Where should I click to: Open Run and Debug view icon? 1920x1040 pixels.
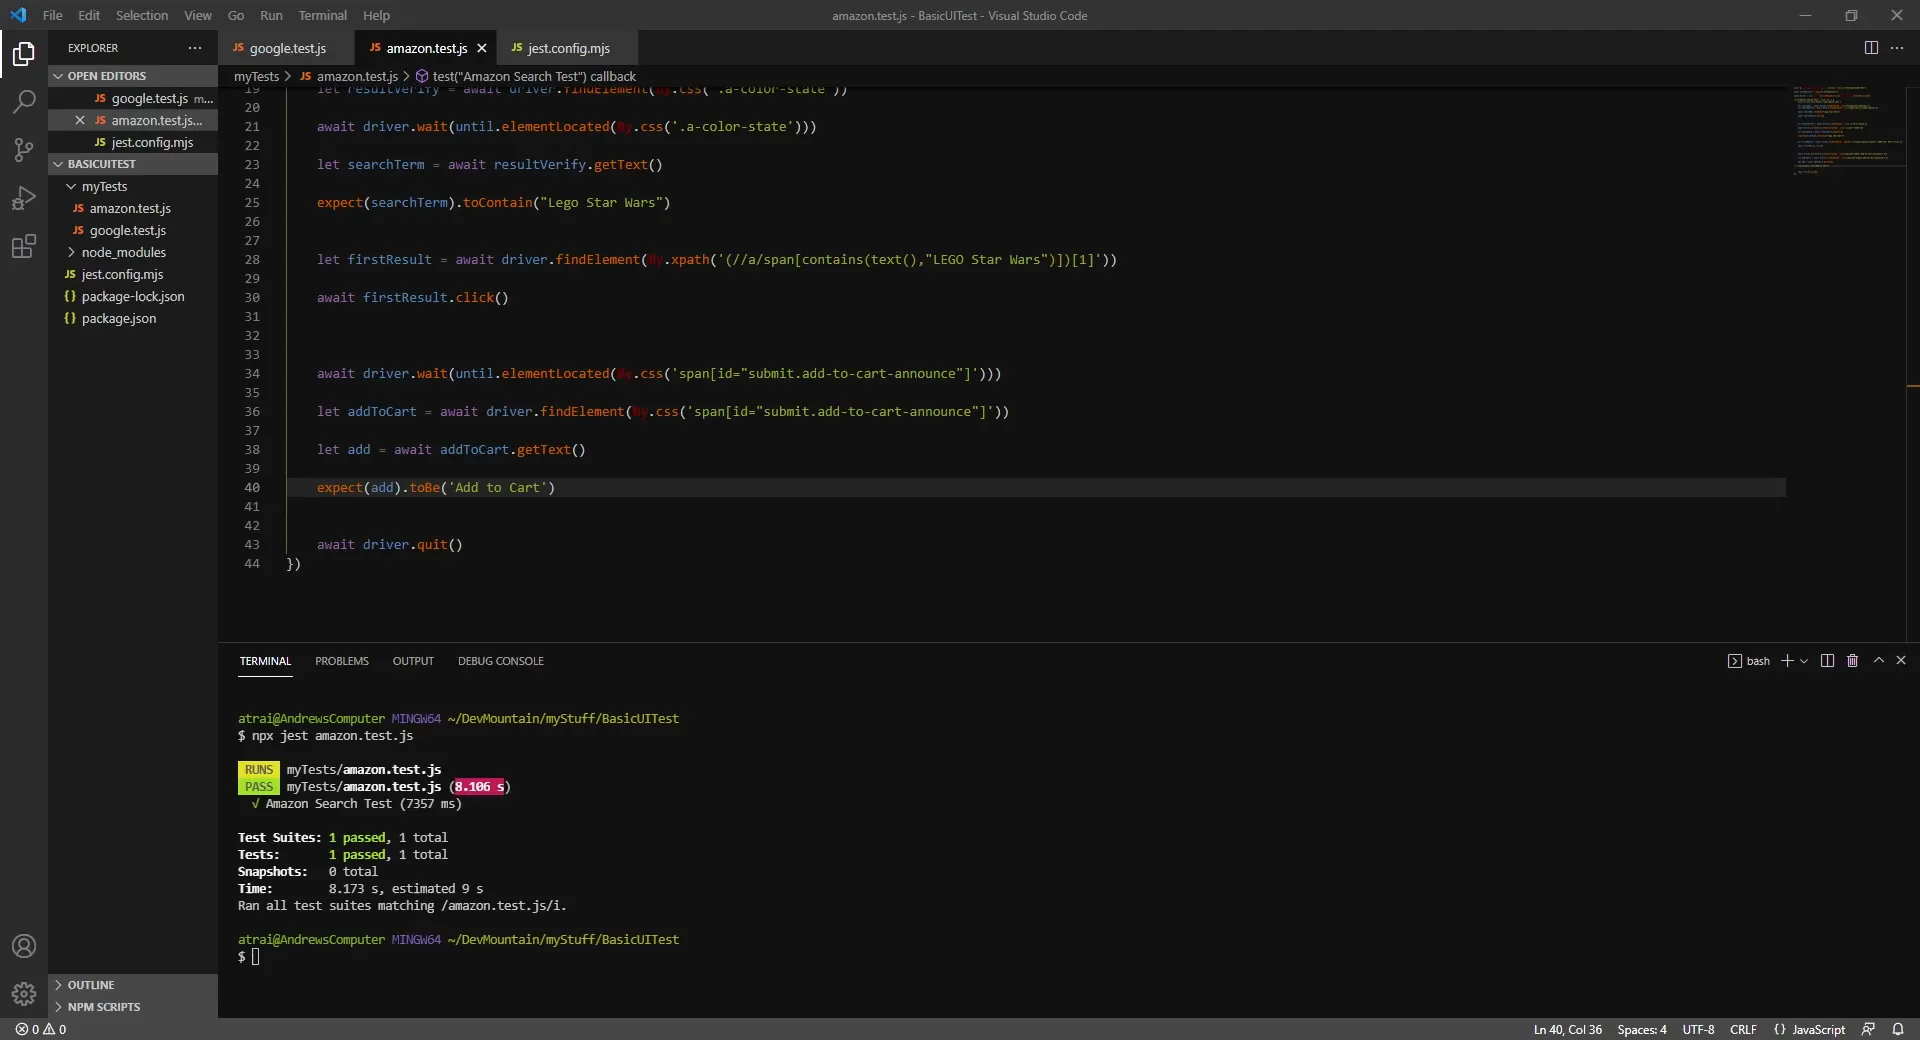pos(24,198)
